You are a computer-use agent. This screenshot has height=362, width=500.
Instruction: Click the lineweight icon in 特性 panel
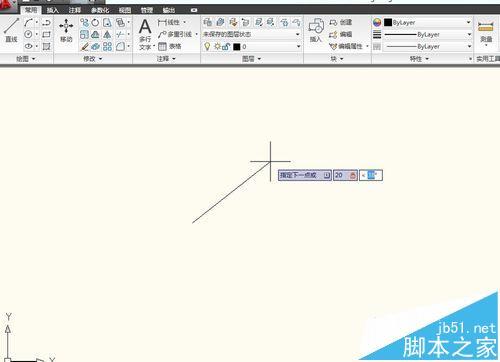coord(377,34)
